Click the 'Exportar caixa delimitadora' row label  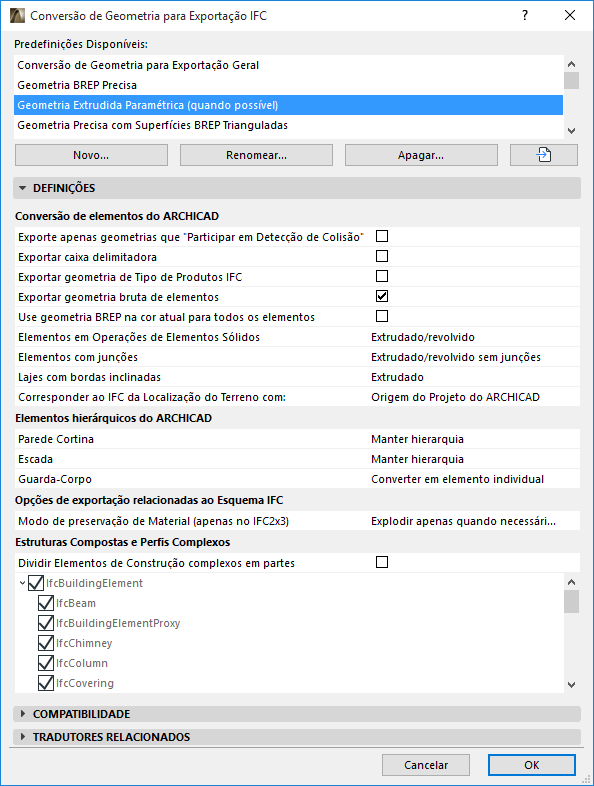(87, 257)
